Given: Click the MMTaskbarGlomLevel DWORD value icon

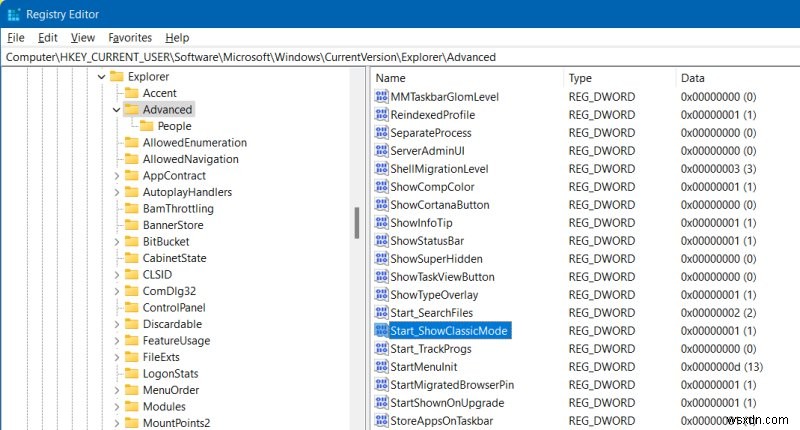Looking at the screenshot, I should tap(382, 96).
